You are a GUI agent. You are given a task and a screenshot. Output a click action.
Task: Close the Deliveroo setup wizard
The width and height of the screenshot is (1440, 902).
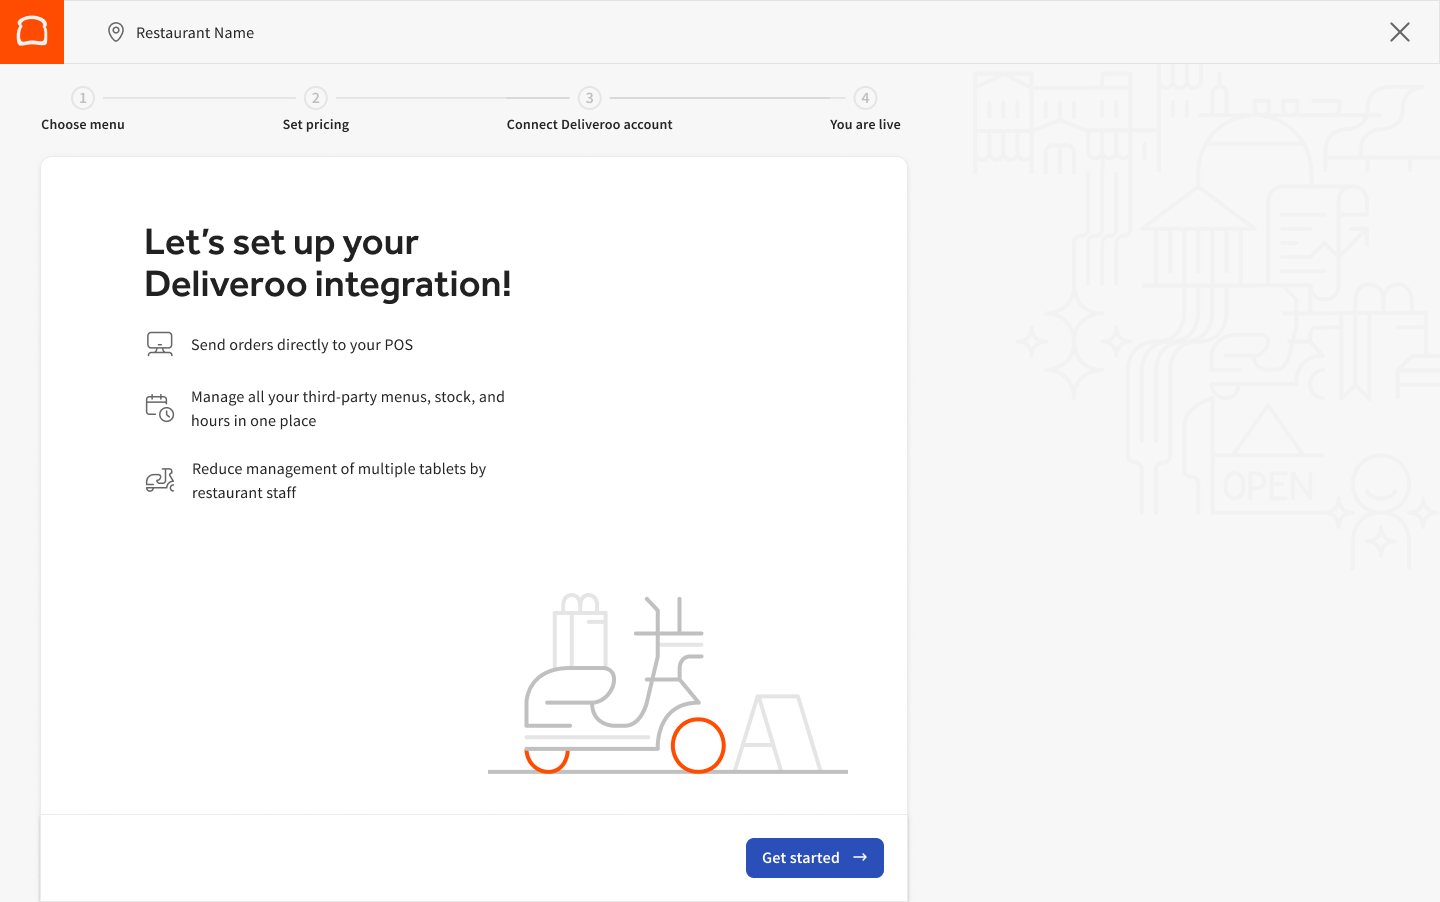point(1399,32)
